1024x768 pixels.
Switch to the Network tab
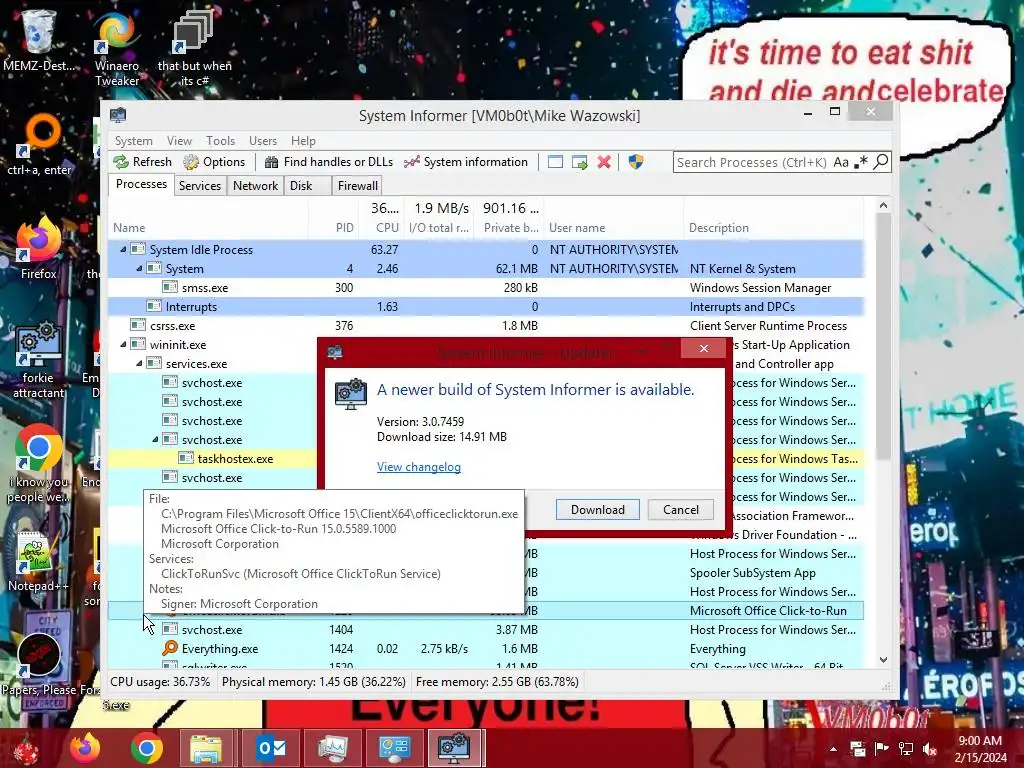[x=255, y=185]
